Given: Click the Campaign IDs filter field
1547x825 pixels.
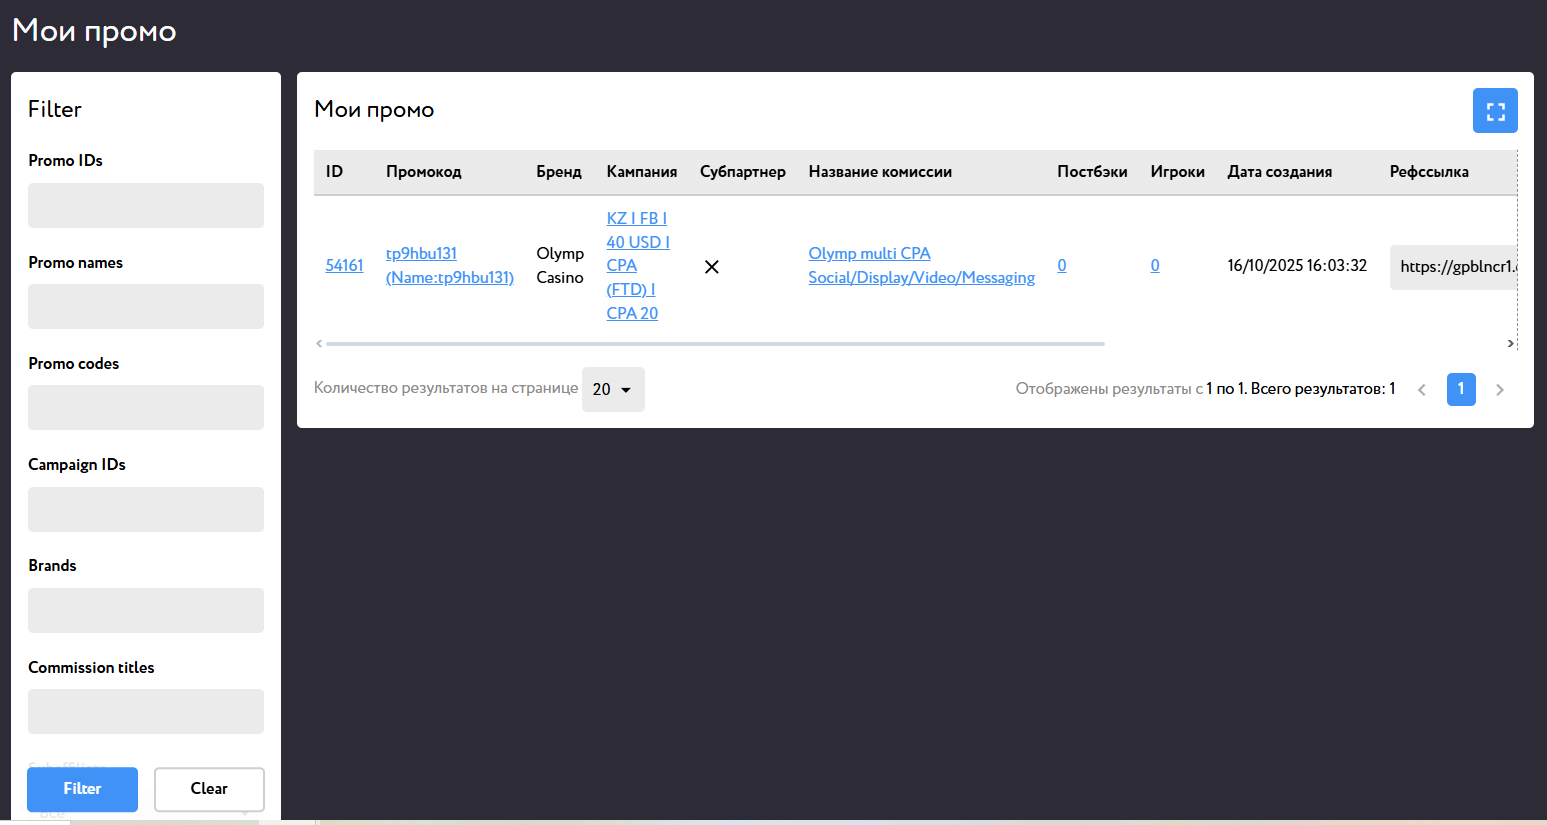Looking at the screenshot, I should coord(146,510).
